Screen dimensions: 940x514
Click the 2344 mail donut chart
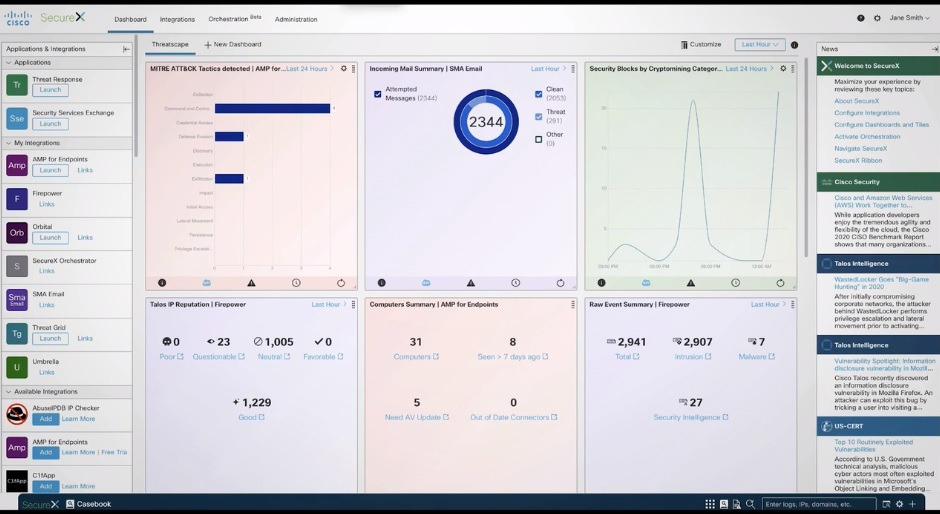pyautogui.click(x=486, y=122)
